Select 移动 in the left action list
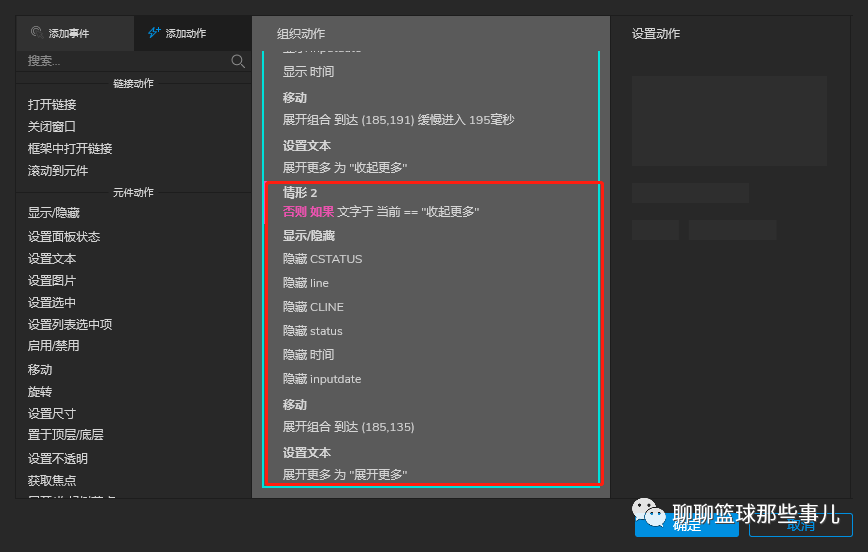 [40, 369]
